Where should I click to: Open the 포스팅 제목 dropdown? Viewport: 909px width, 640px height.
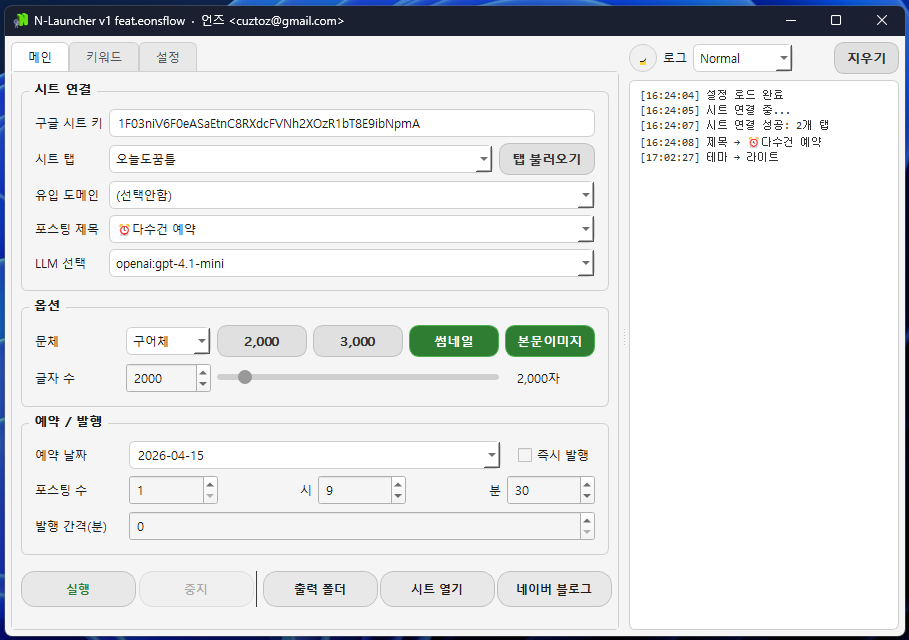point(351,230)
